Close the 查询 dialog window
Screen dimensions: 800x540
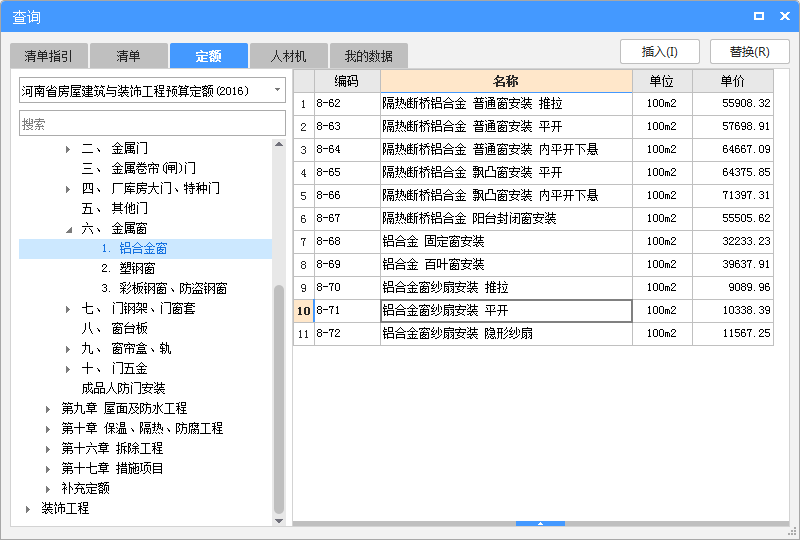(x=785, y=16)
